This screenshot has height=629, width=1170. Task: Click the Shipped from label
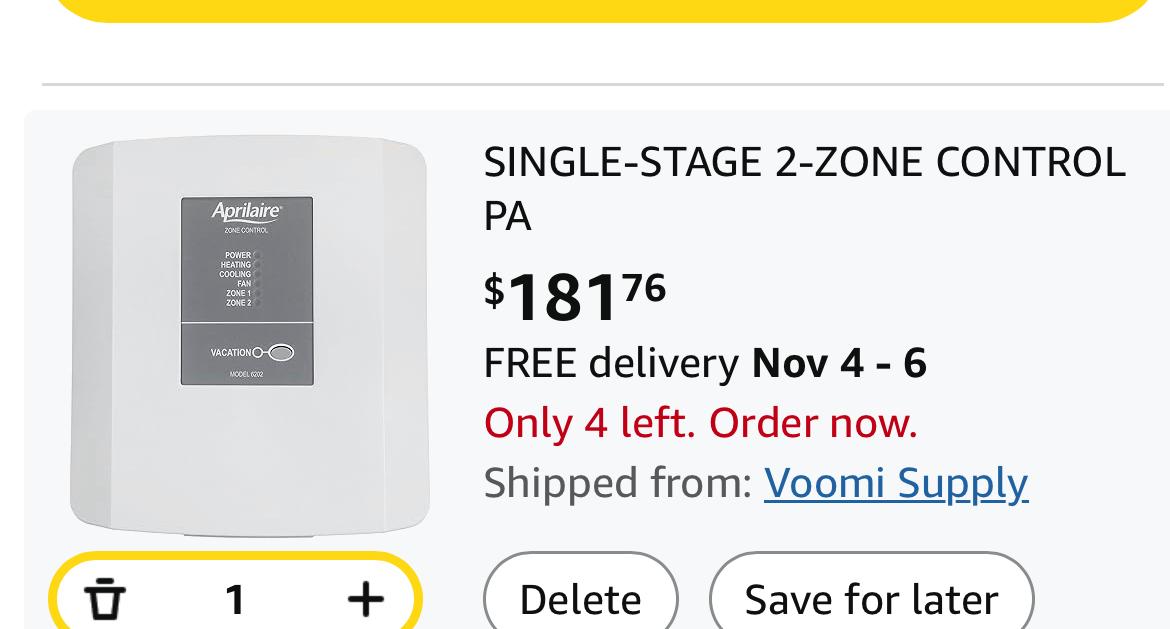616,483
